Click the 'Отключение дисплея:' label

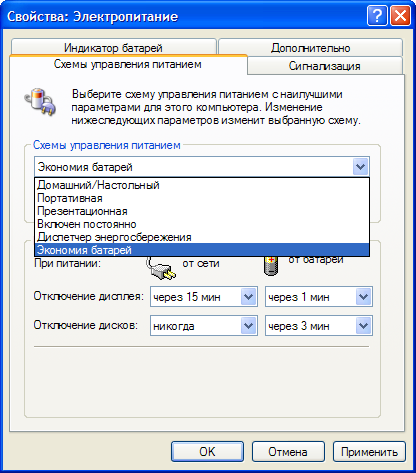(88, 296)
